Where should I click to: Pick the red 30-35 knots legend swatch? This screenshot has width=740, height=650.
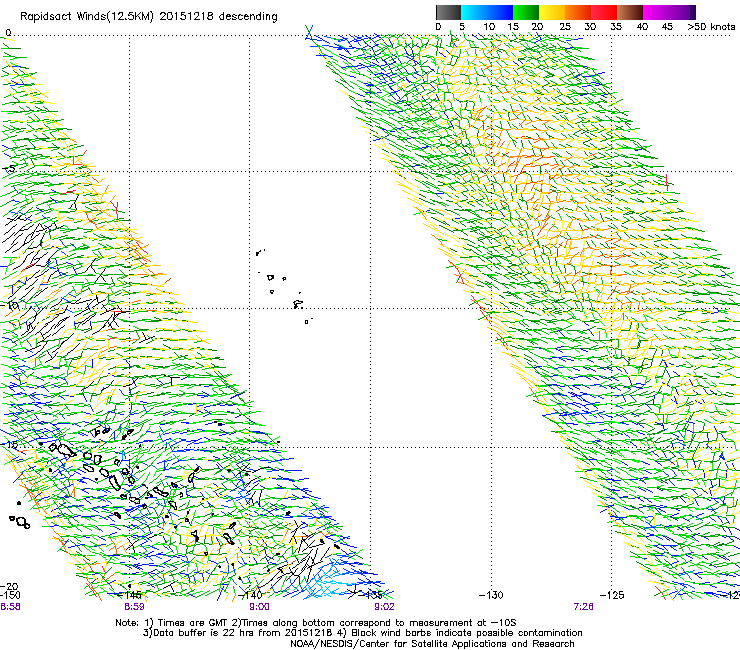coord(604,12)
